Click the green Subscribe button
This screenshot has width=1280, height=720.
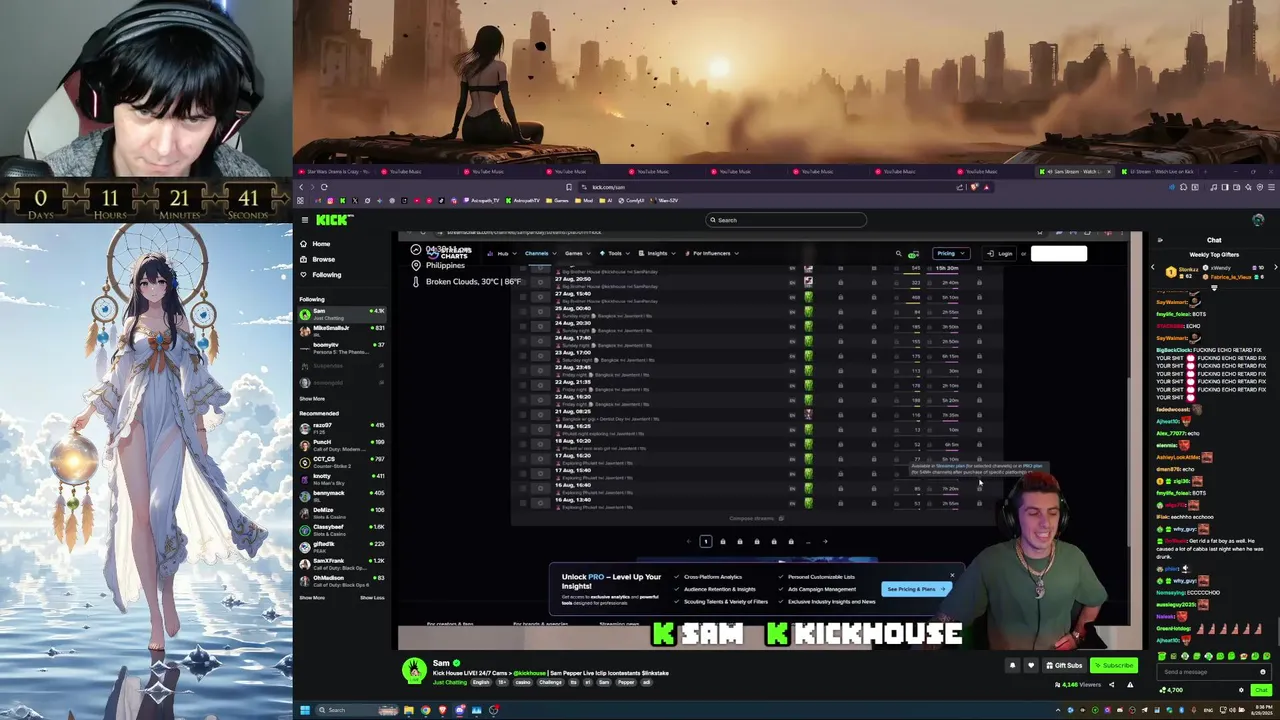point(1114,665)
